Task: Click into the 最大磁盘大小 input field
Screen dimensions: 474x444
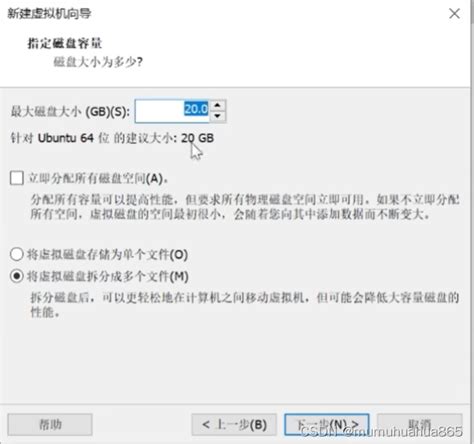Action: (172, 111)
